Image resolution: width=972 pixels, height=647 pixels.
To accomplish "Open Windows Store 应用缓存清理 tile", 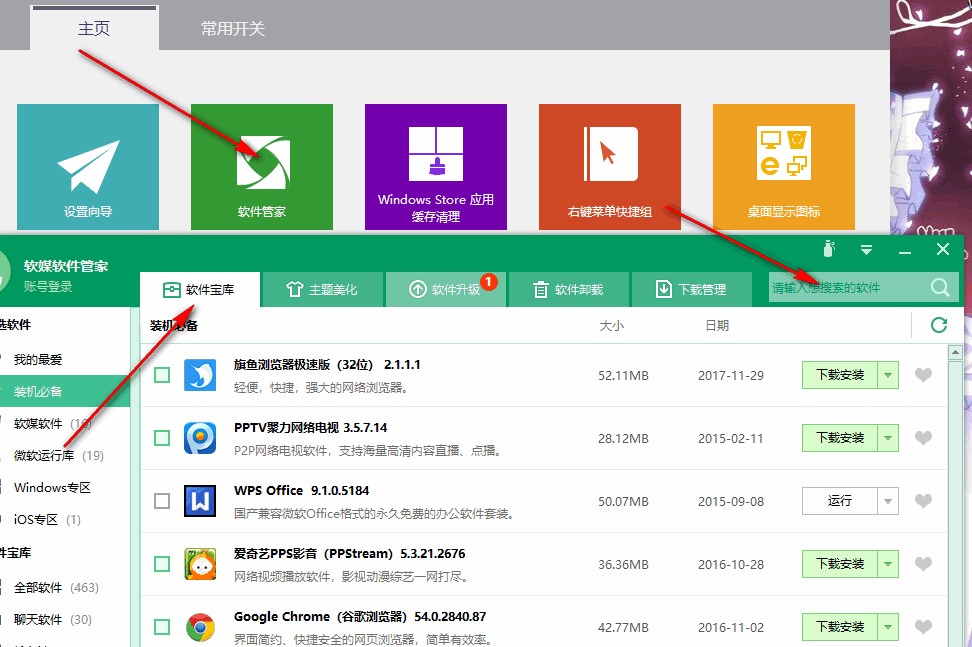I will (x=435, y=166).
